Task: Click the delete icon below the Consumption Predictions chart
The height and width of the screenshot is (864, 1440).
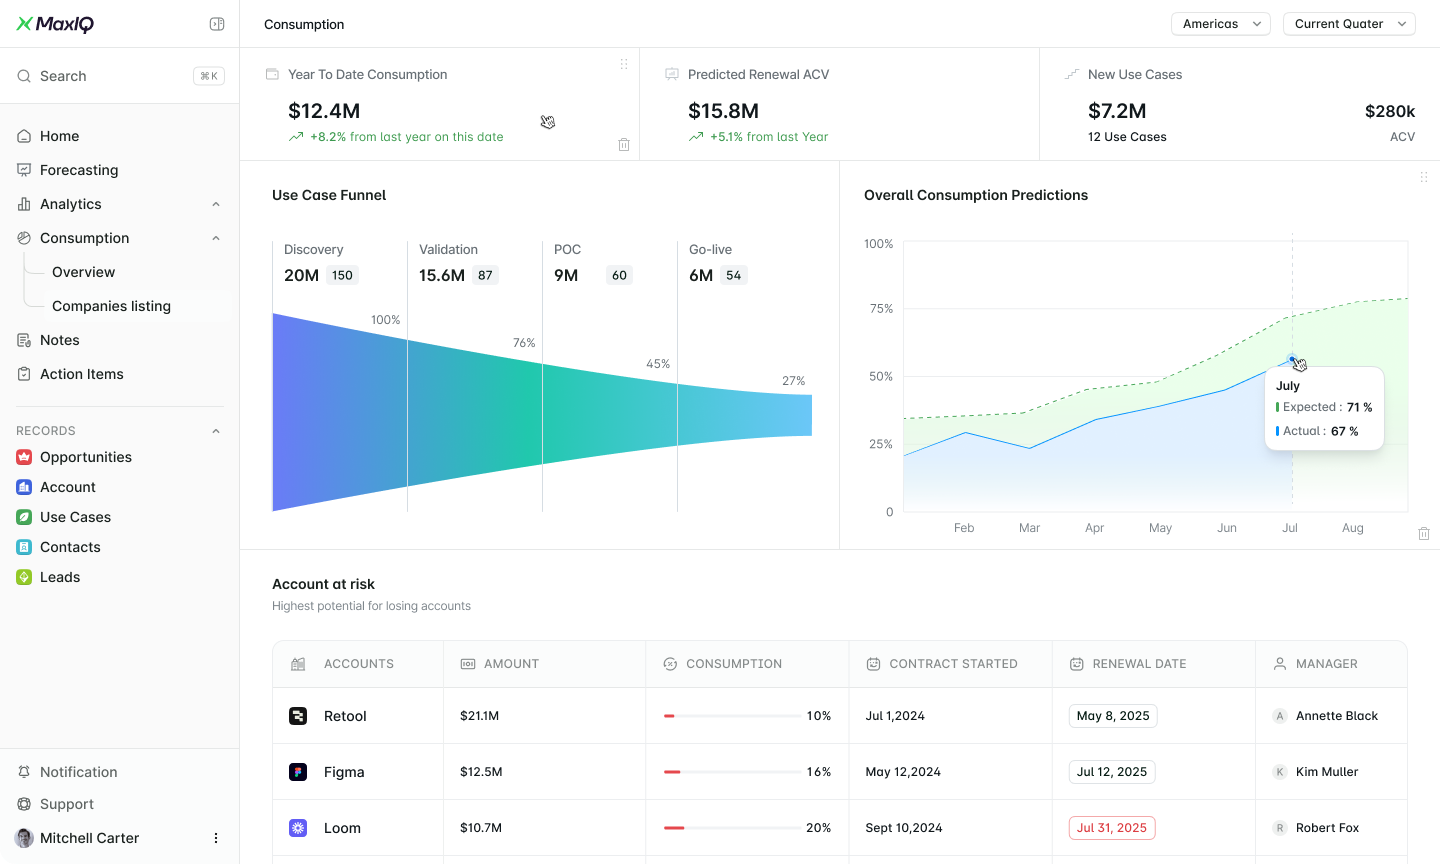Action: pos(1424,533)
